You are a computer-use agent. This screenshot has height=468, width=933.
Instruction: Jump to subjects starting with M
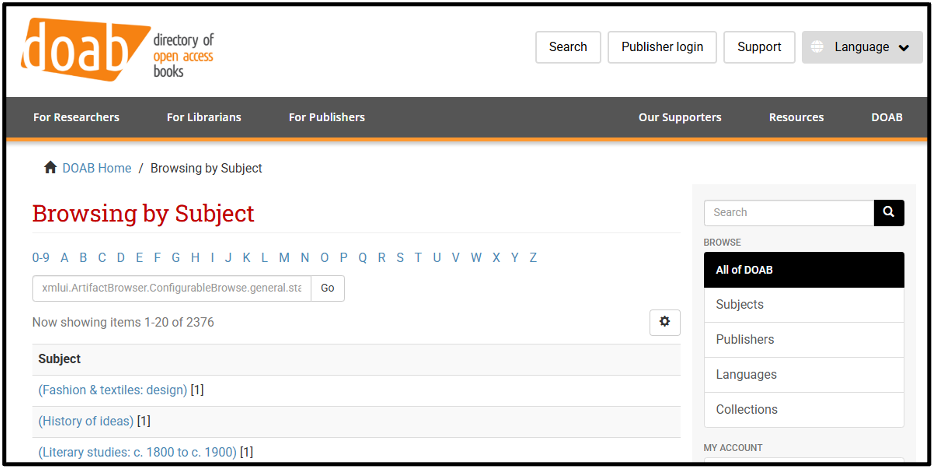pyautogui.click(x=284, y=257)
